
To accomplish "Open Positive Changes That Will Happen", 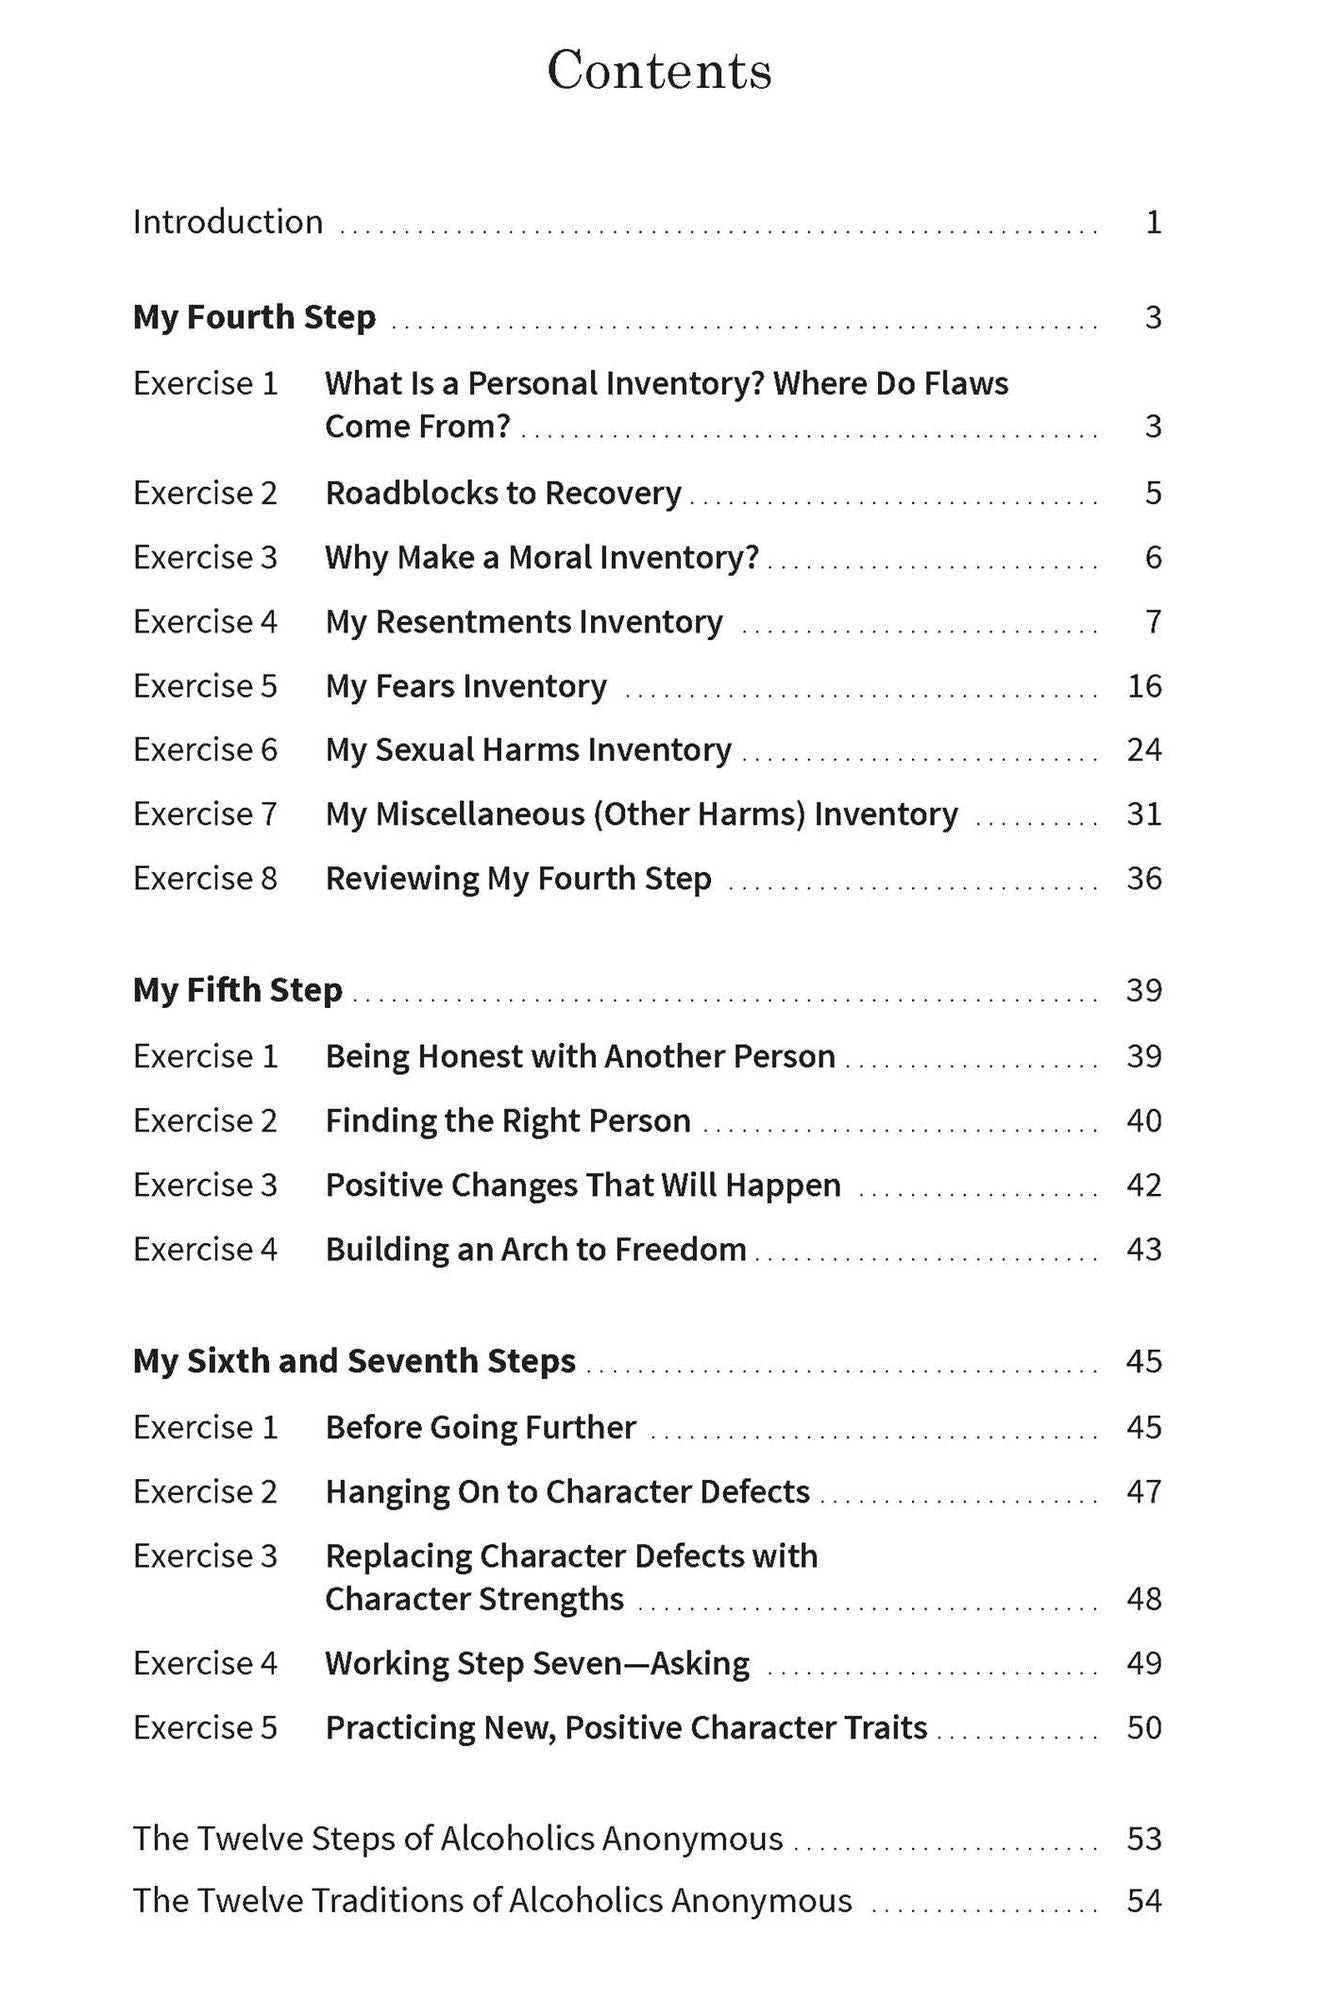I will click(x=583, y=1185).
